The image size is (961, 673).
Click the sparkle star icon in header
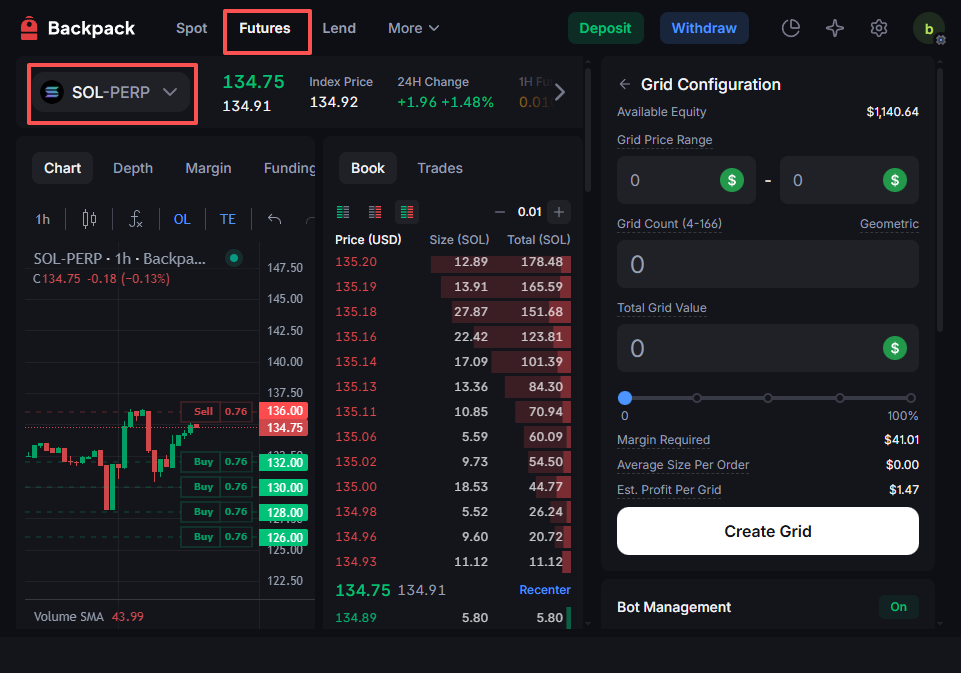(x=835, y=28)
